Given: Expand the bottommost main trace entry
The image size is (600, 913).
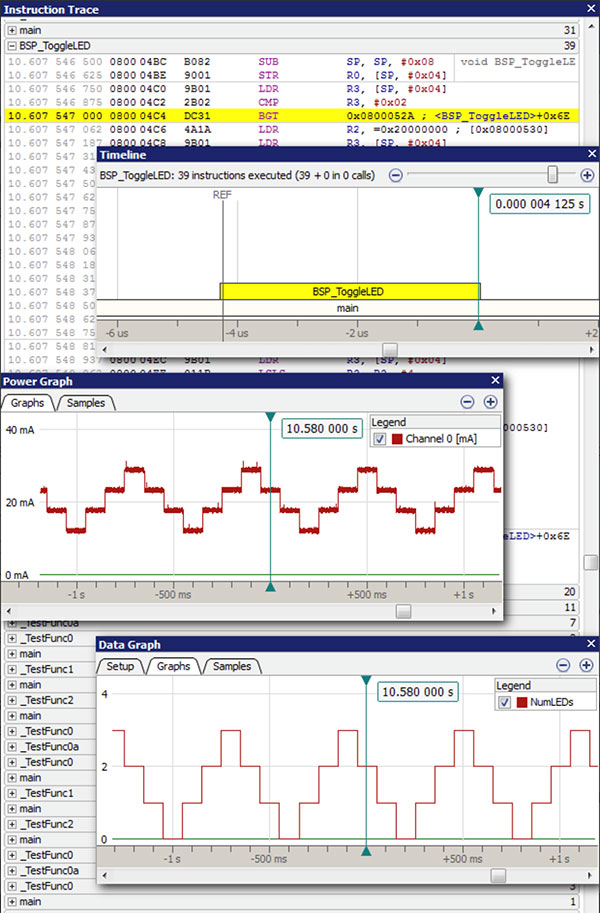Looking at the screenshot, I should pos(11,902).
